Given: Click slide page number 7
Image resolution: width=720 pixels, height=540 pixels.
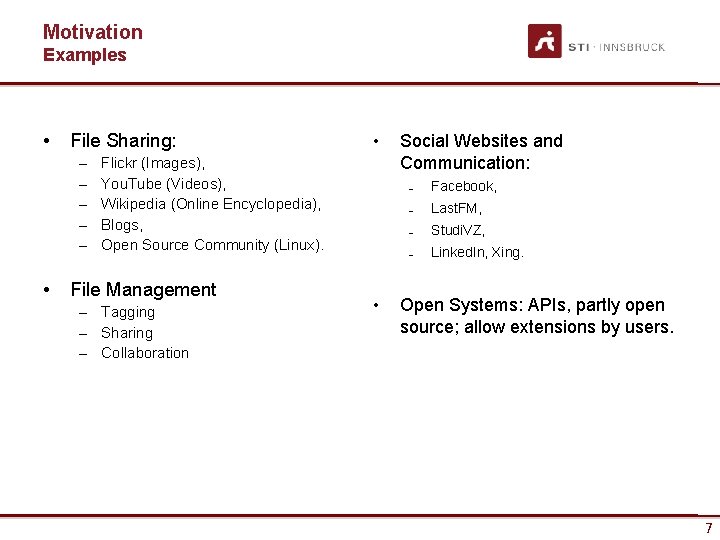Looking at the screenshot, I should (709, 528).
